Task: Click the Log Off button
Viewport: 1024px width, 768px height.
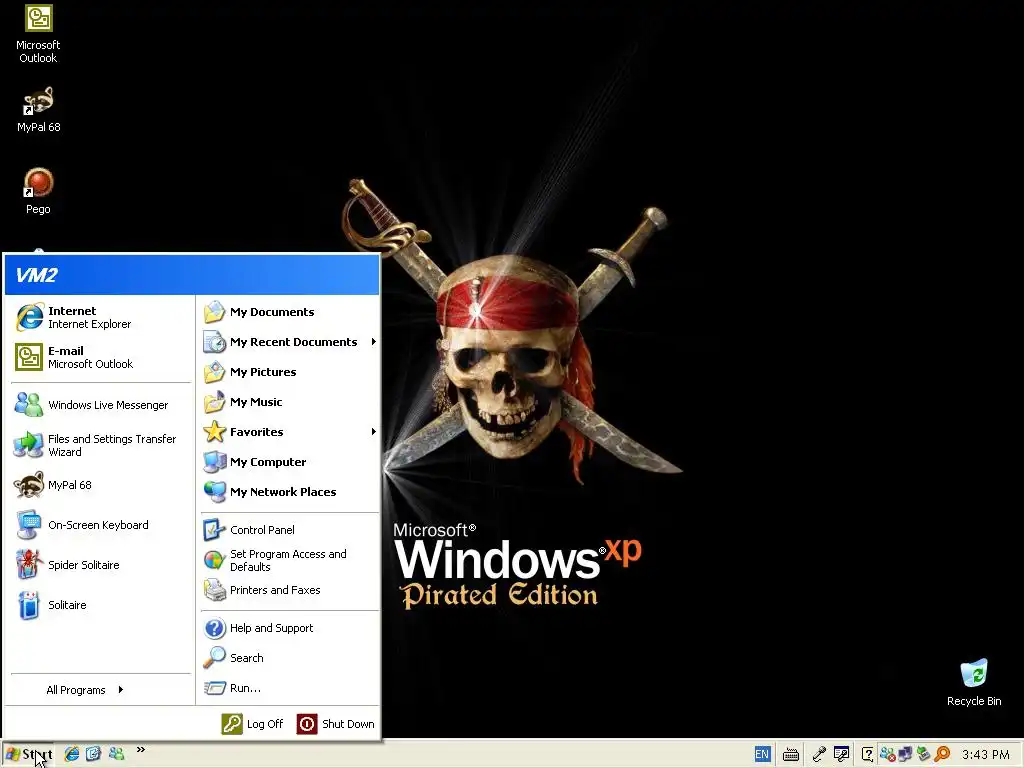Action: pyautogui.click(x=253, y=724)
